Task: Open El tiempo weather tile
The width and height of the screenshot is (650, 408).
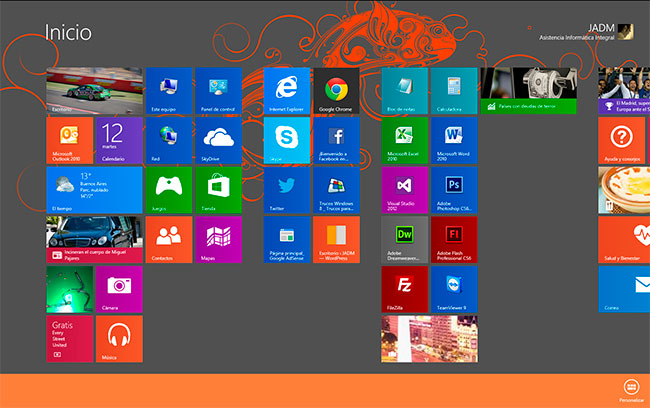Action: point(95,190)
